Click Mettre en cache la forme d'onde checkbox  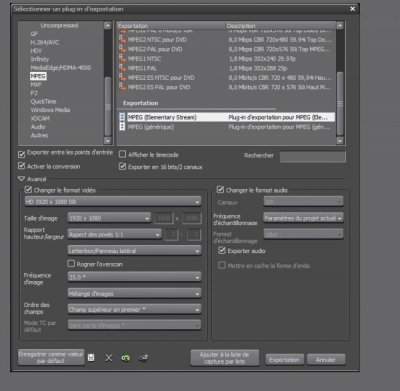tap(222, 265)
